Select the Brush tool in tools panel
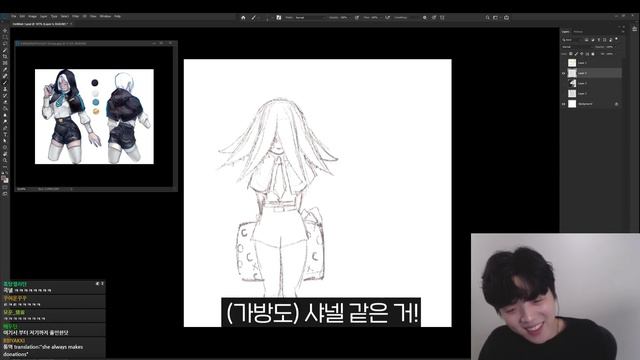 pyautogui.click(x=5, y=82)
